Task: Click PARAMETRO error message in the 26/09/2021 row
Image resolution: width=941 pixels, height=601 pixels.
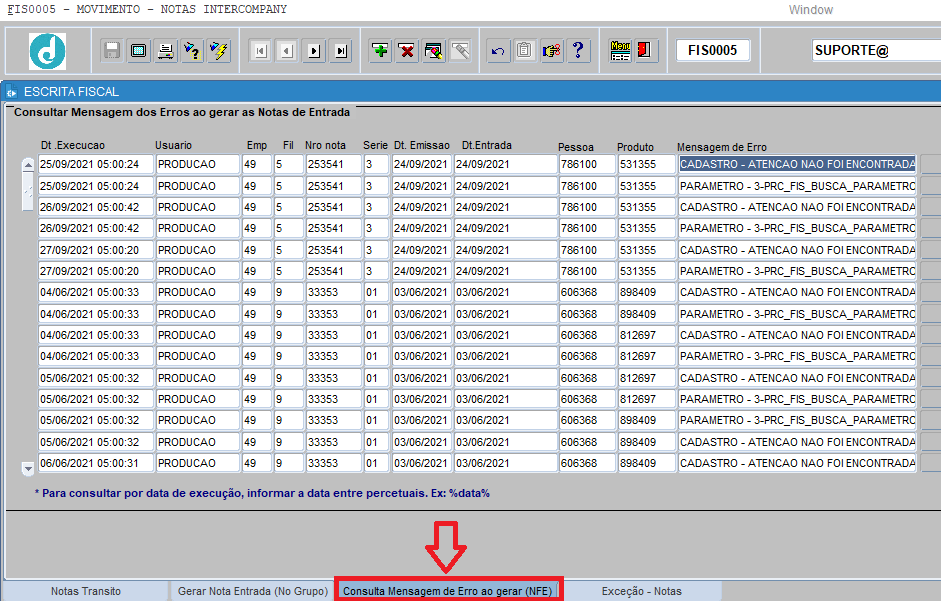Action: [x=798, y=228]
